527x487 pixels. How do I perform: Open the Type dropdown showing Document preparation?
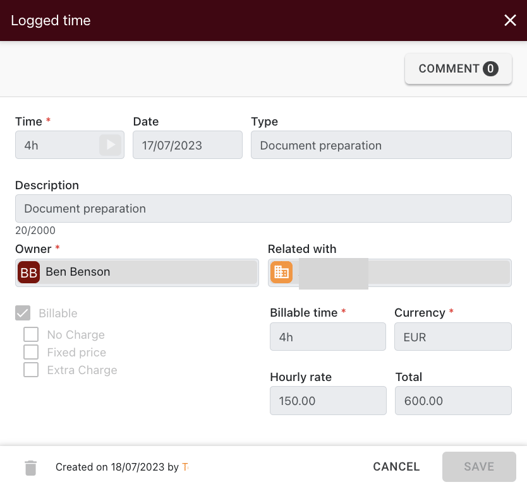tap(381, 145)
